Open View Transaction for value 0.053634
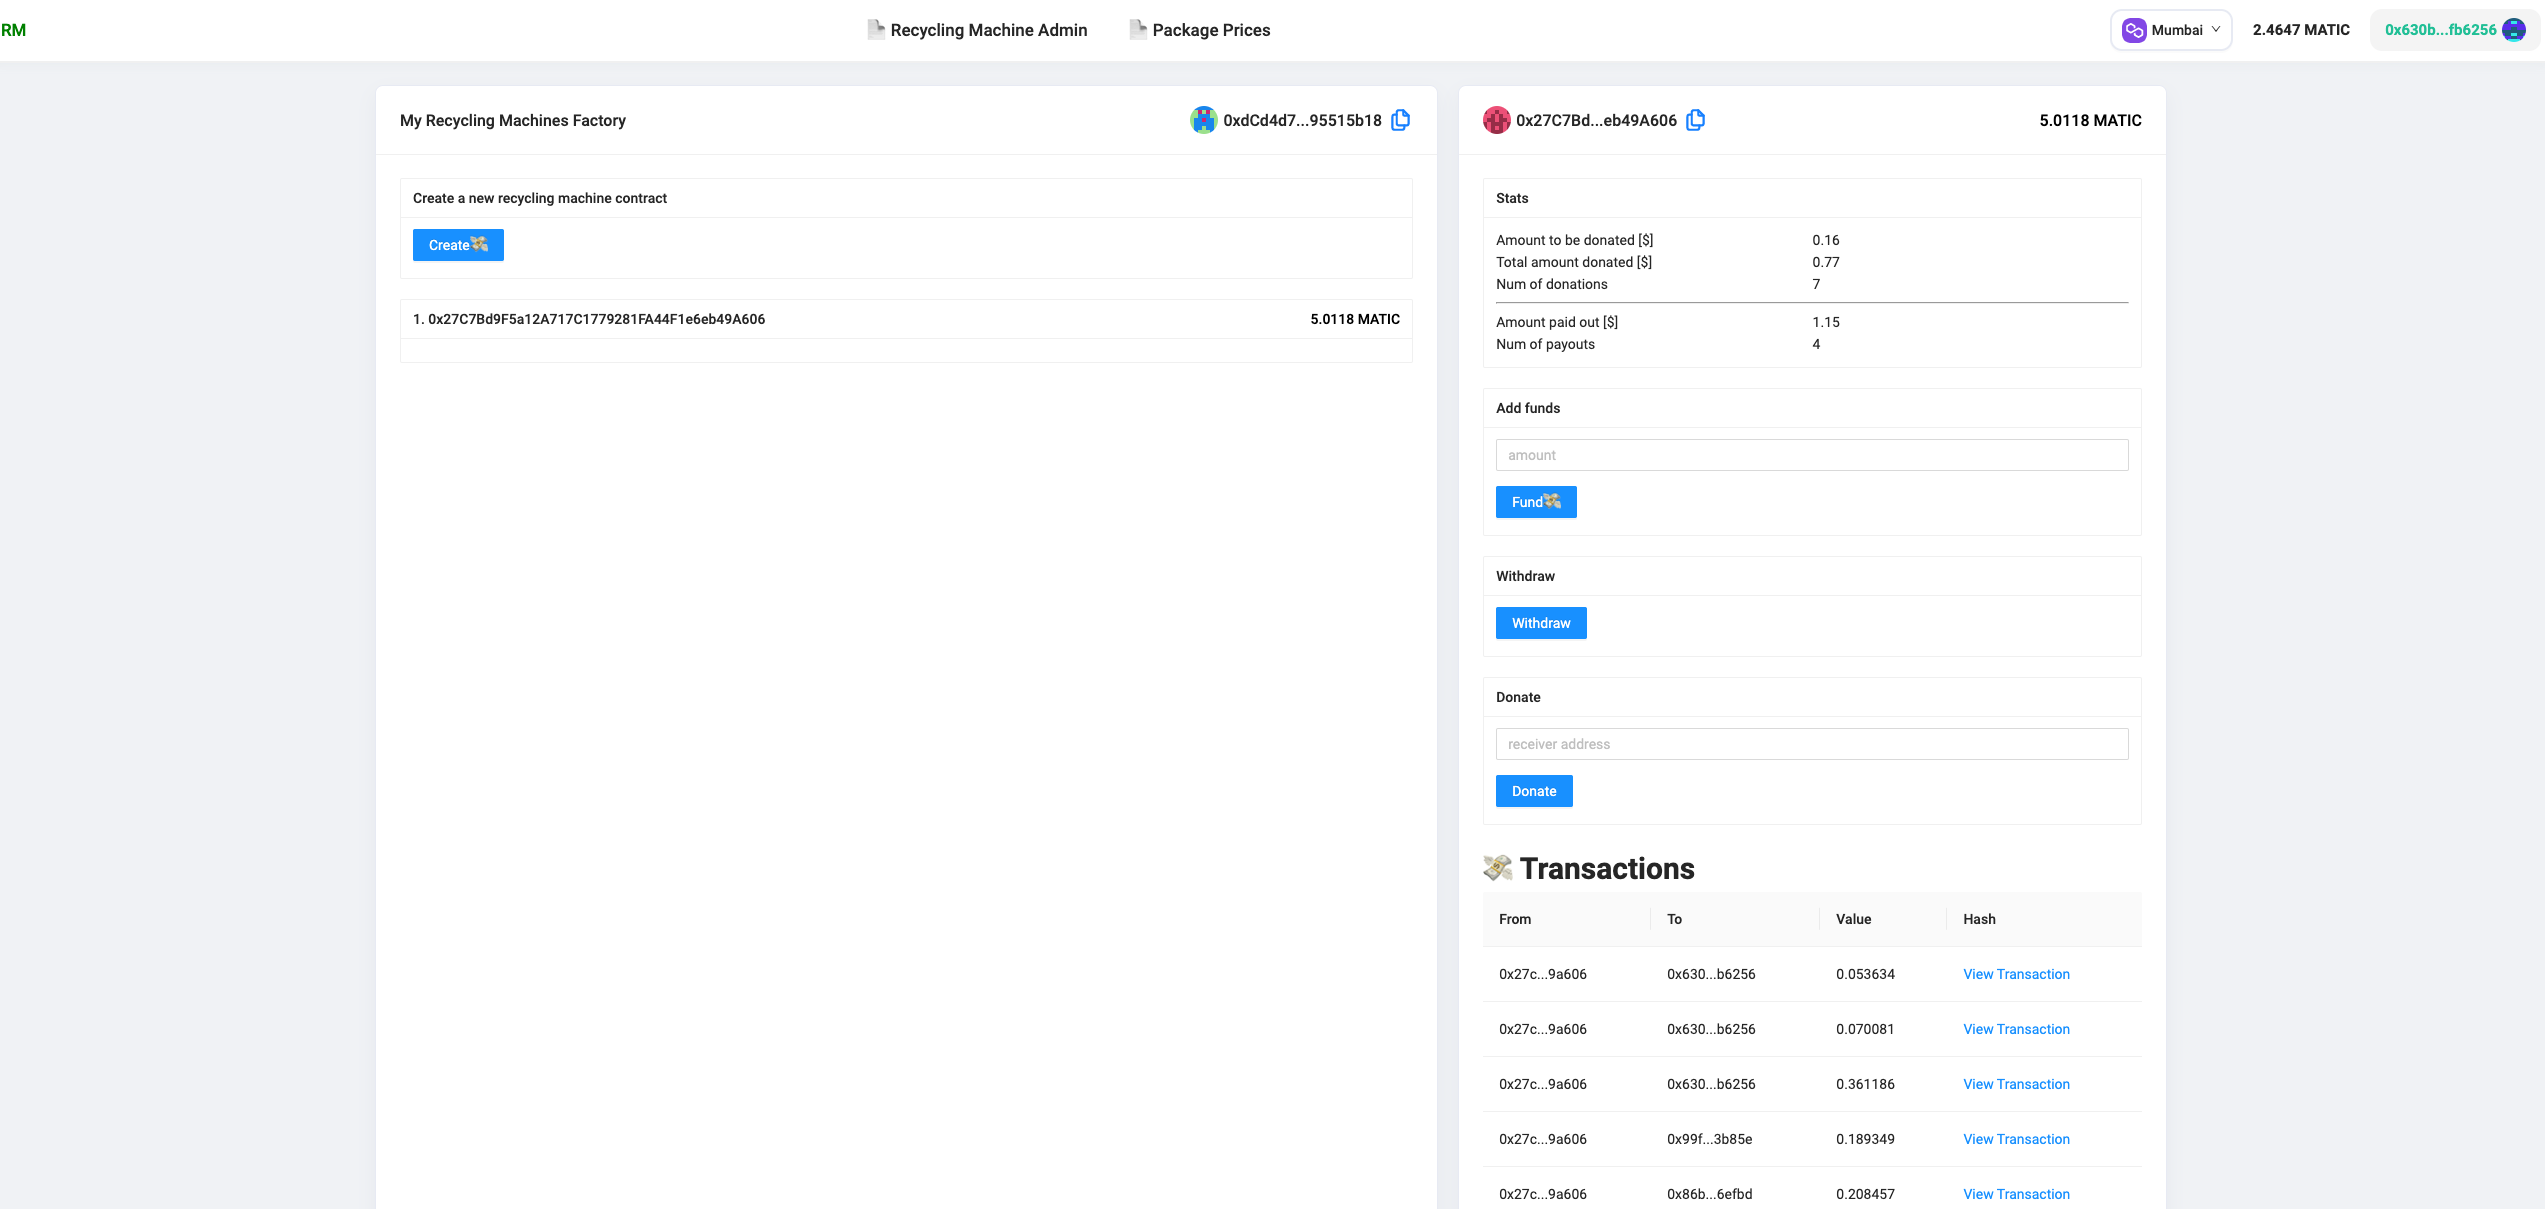The width and height of the screenshot is (2545, 1209). [x=2016, y=974]
